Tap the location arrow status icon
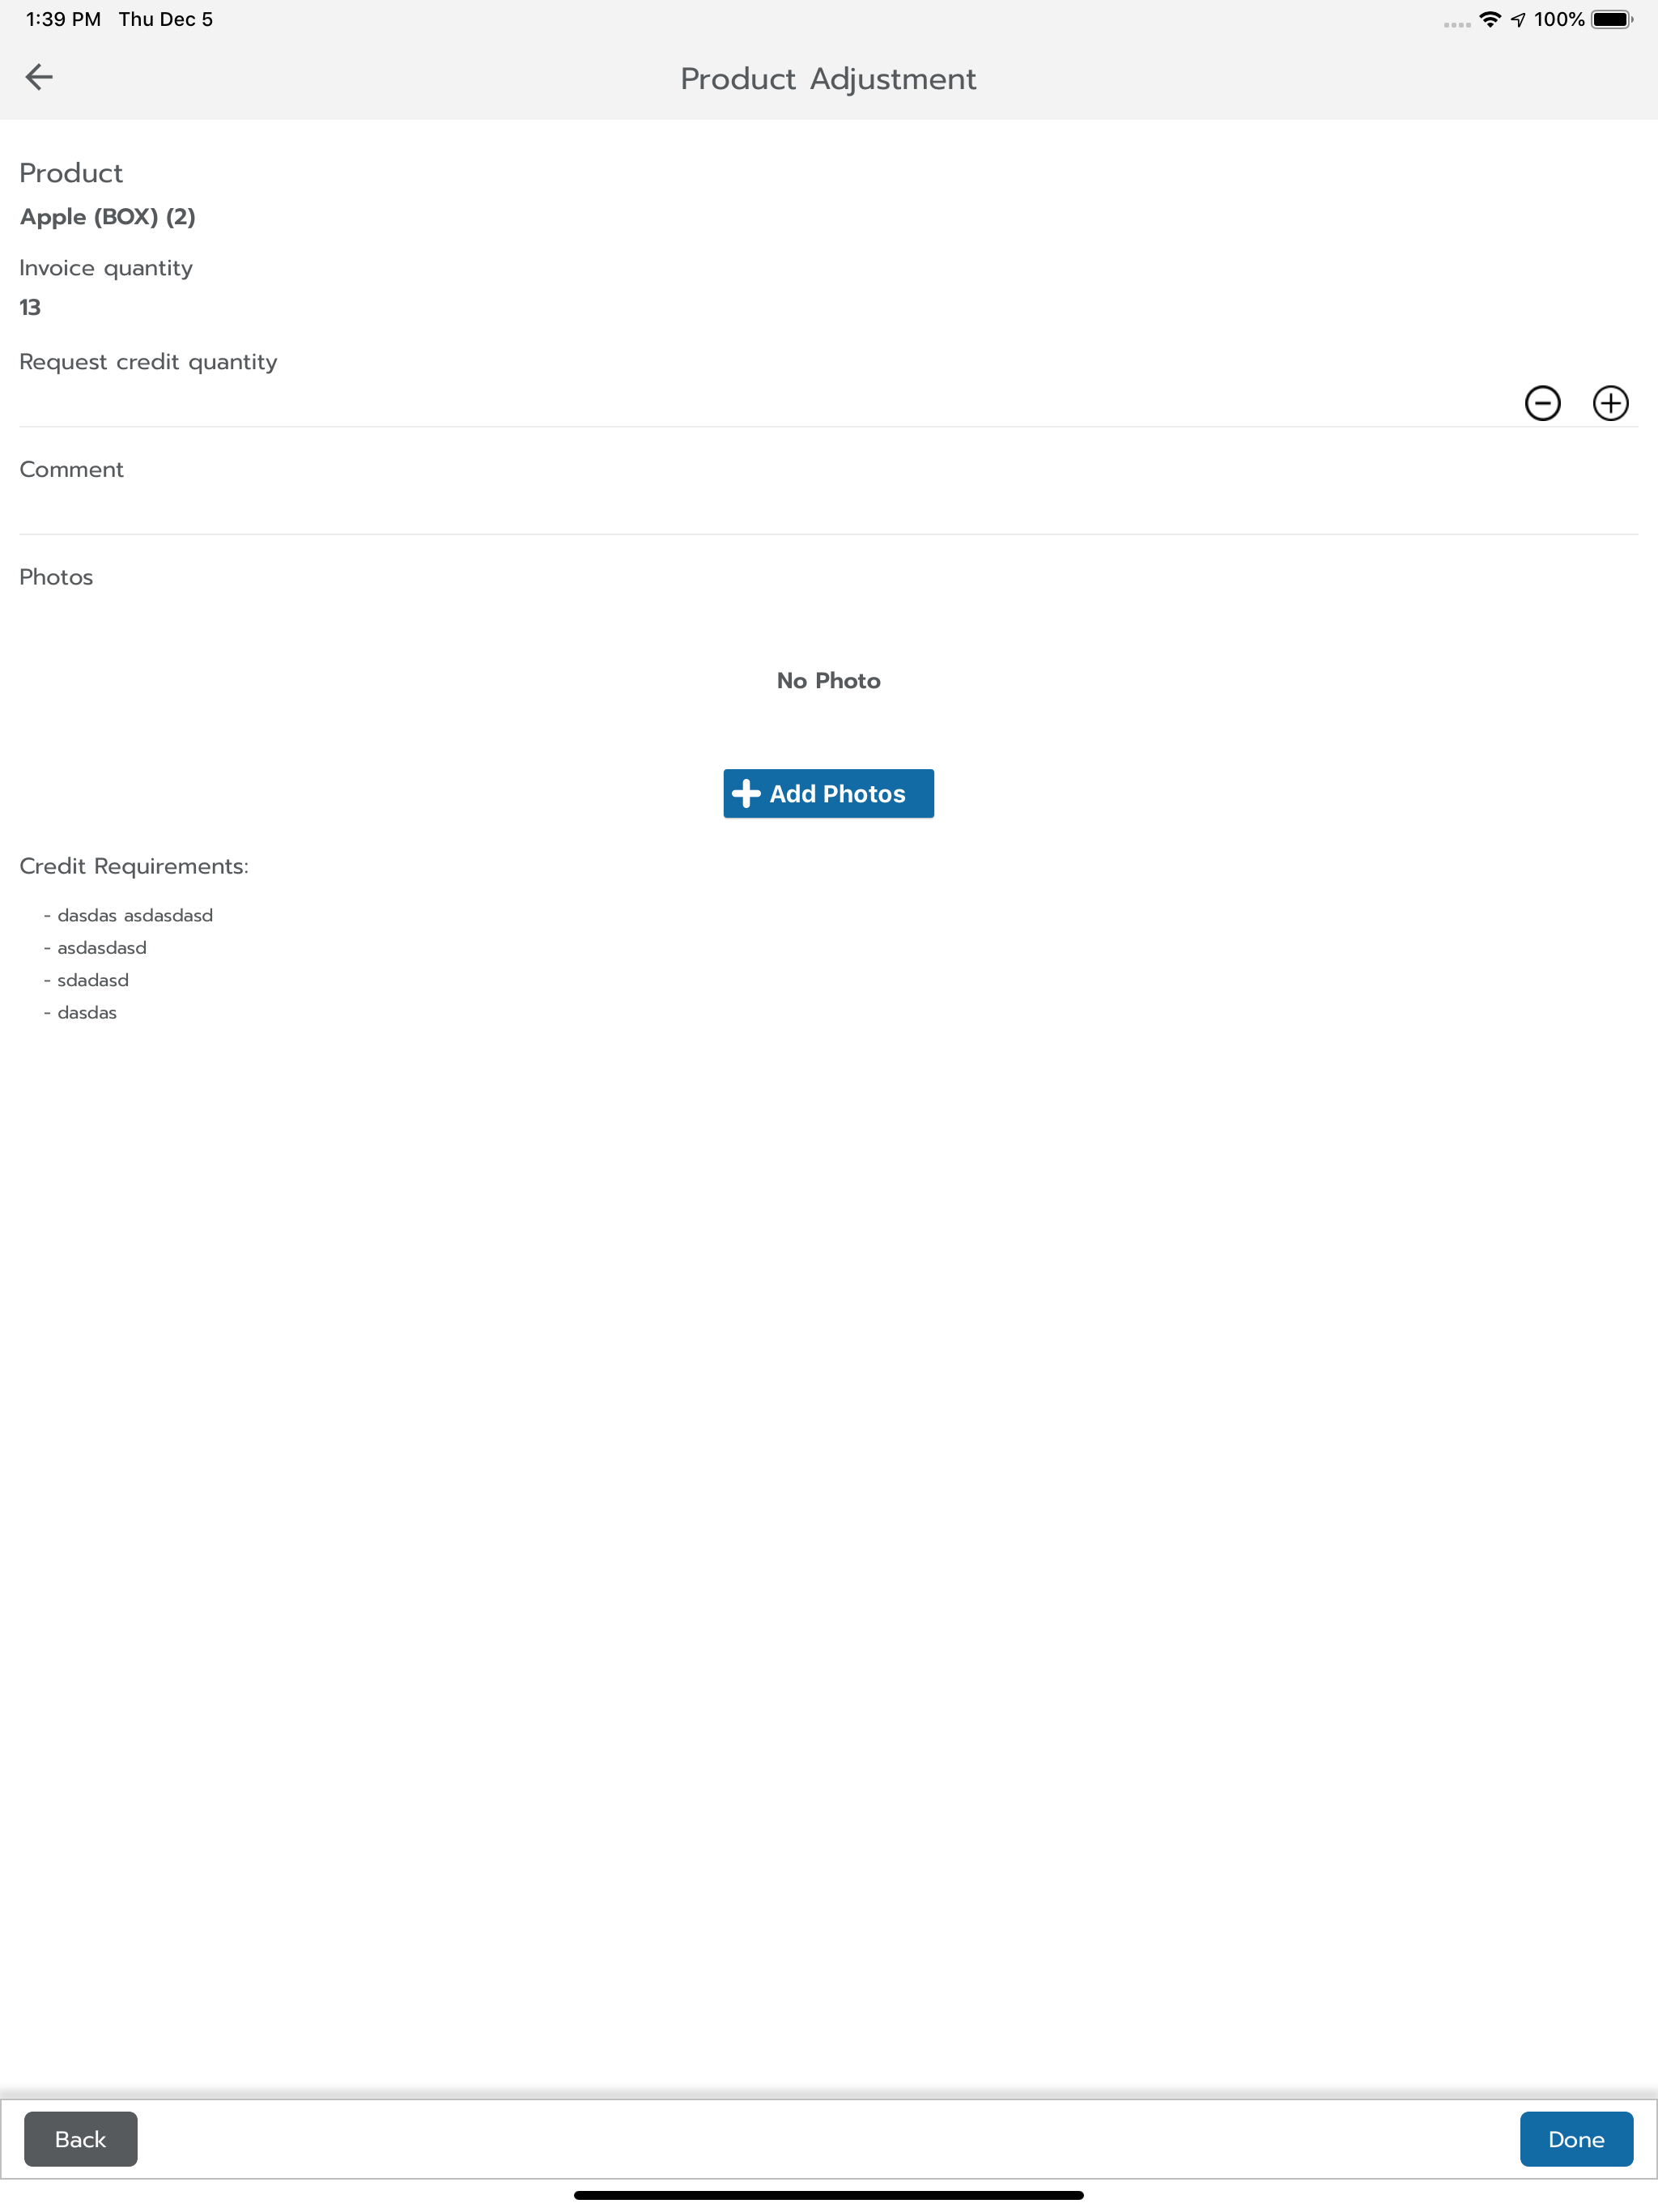 tap(1518, 19)
